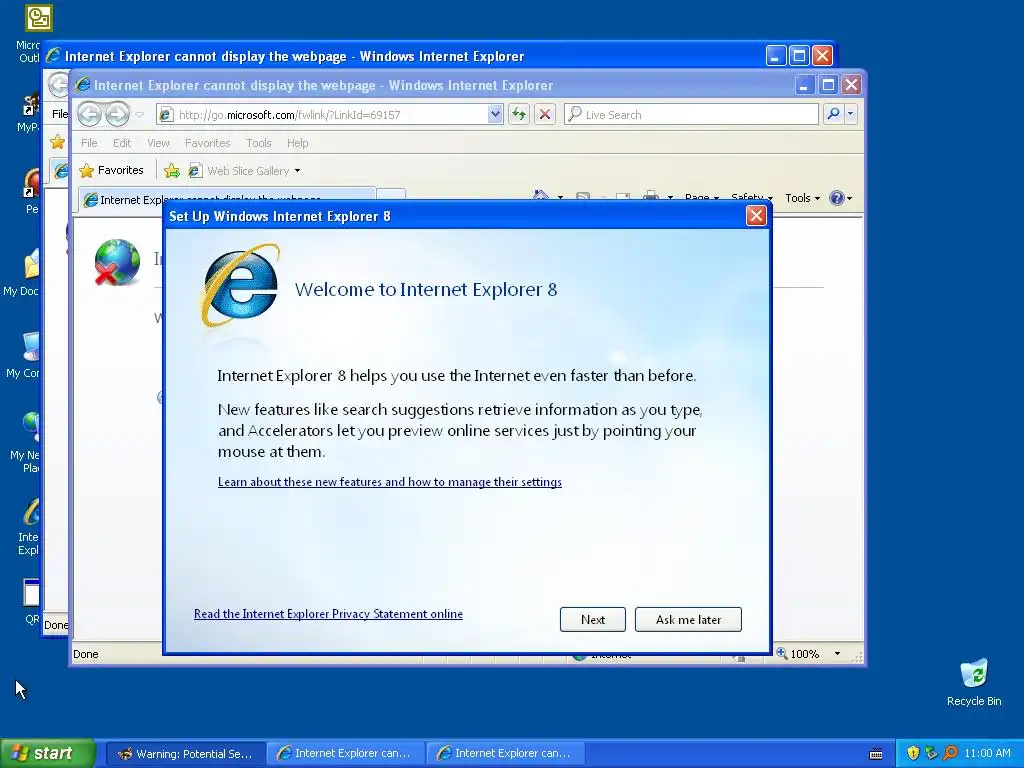The width and height of the screenshot is (1024, 768).
Task: Click the 11:00 AM clock
Action: [987, 754]
